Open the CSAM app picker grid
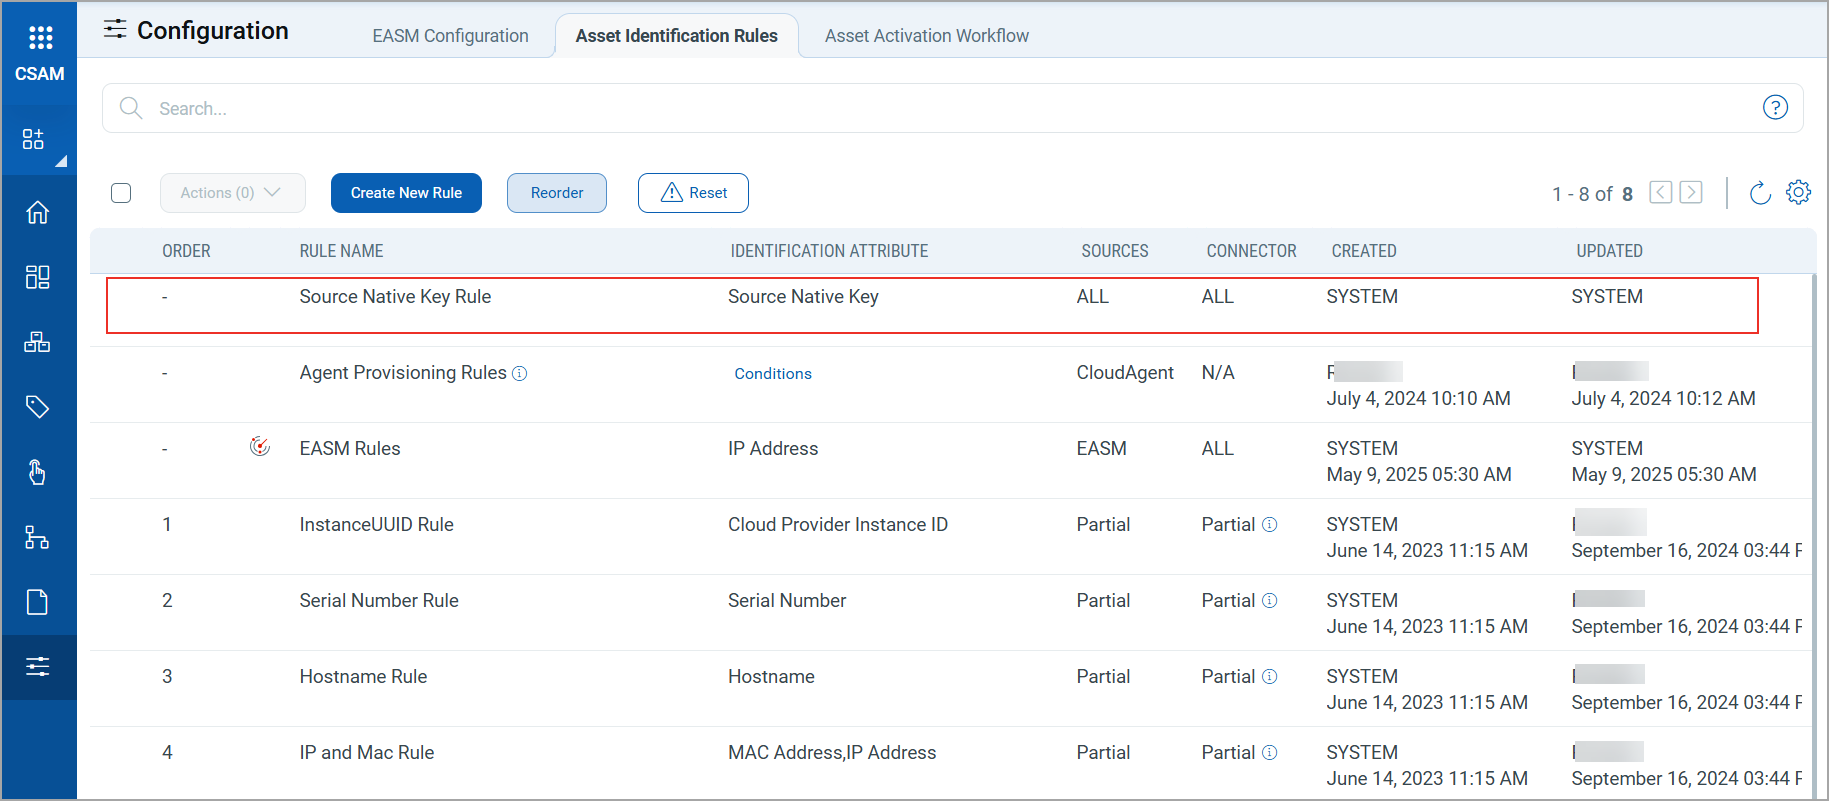Viewport: 1829px width, 801px height. click(40, 38)
